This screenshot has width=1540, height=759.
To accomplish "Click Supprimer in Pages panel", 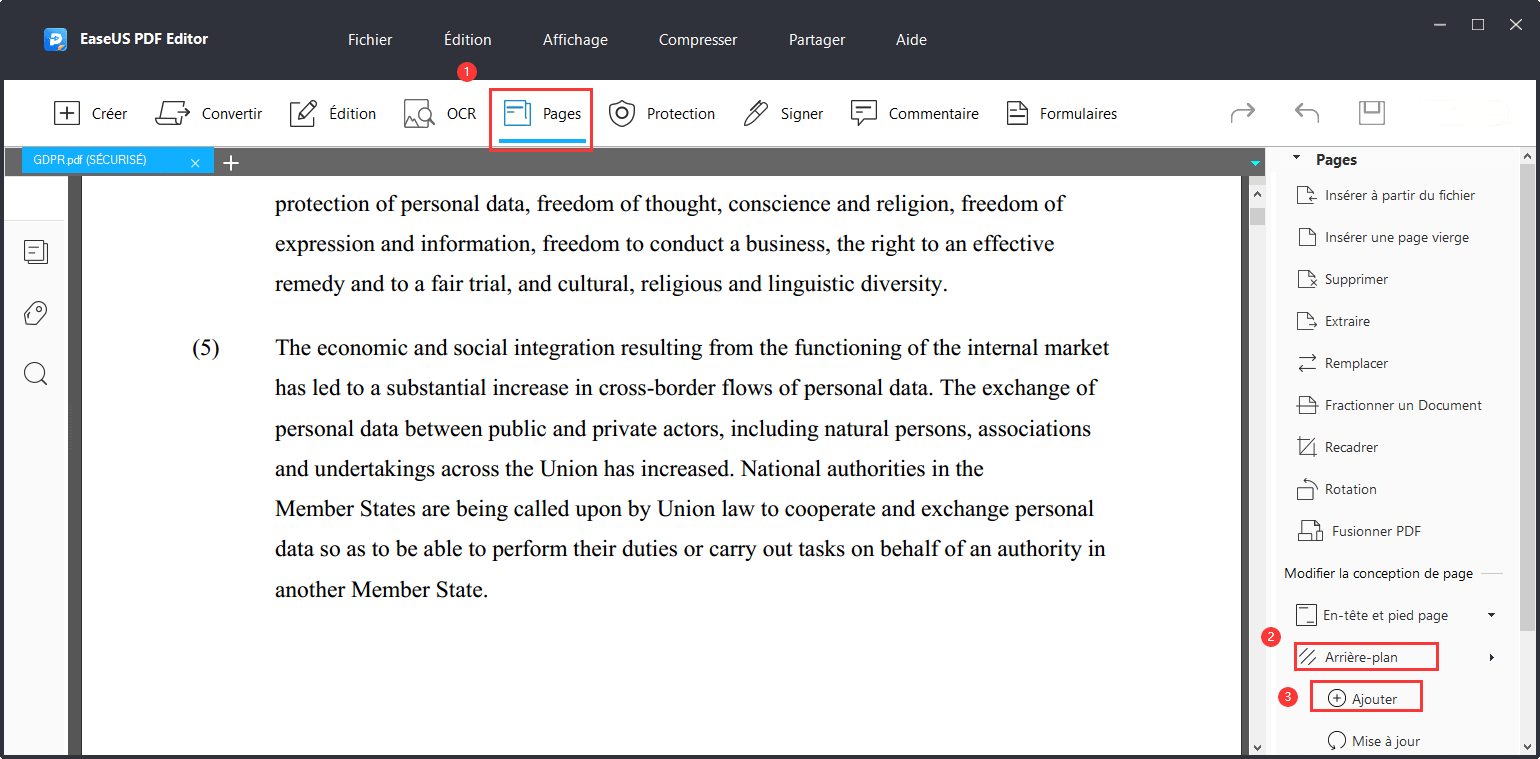I will [x=1341, y=279].
